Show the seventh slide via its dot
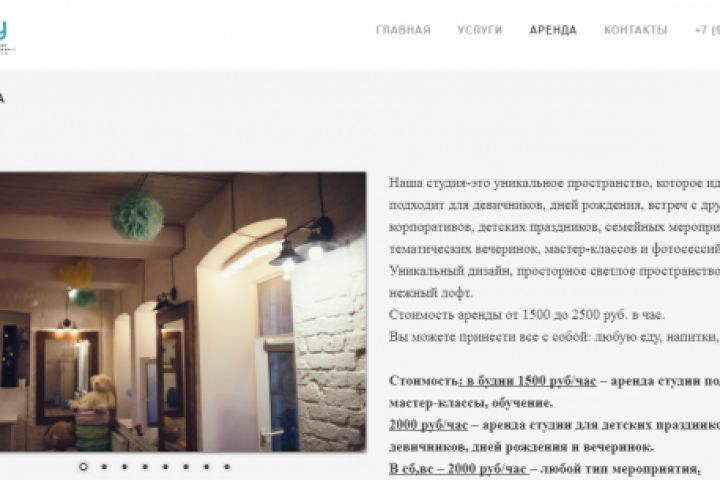This screenshot has width=720, height=480. click(206, 467)
